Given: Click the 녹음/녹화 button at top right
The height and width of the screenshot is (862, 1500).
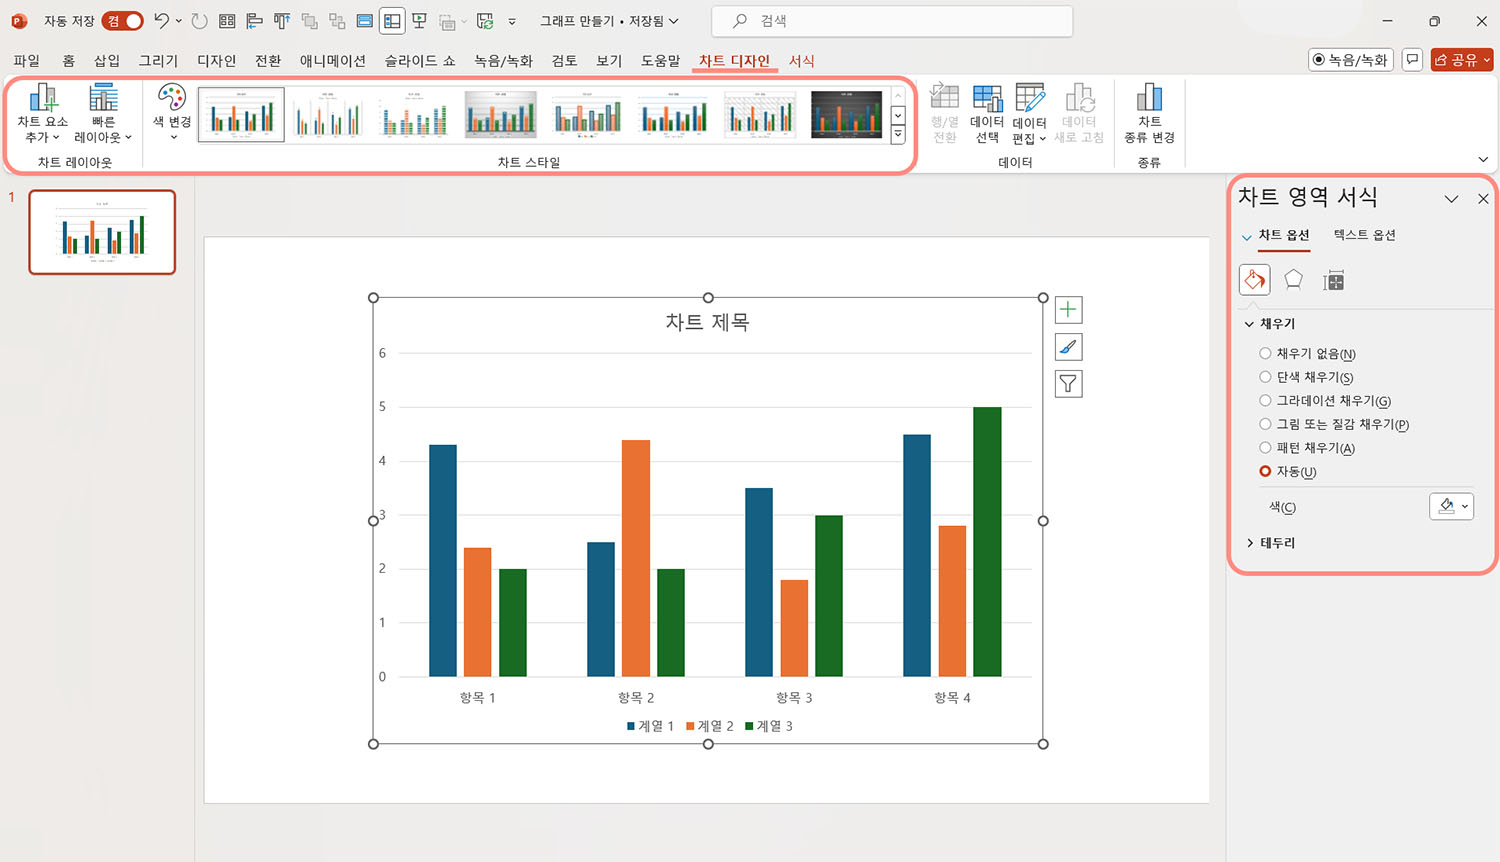Looking at the screenshot, I should coord(1351,60).
